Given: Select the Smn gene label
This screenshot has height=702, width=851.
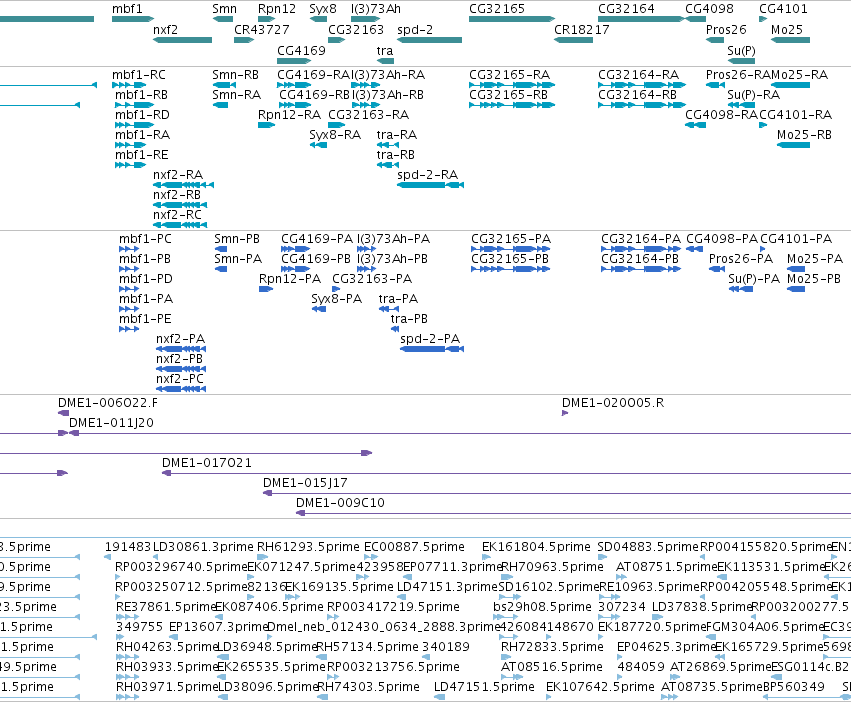Looking at the screenshot, I should [224, 9].
